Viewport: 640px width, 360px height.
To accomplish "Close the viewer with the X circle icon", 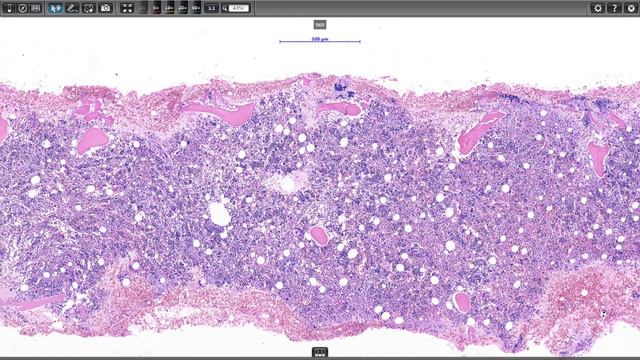I will click(x=631, y=8).
